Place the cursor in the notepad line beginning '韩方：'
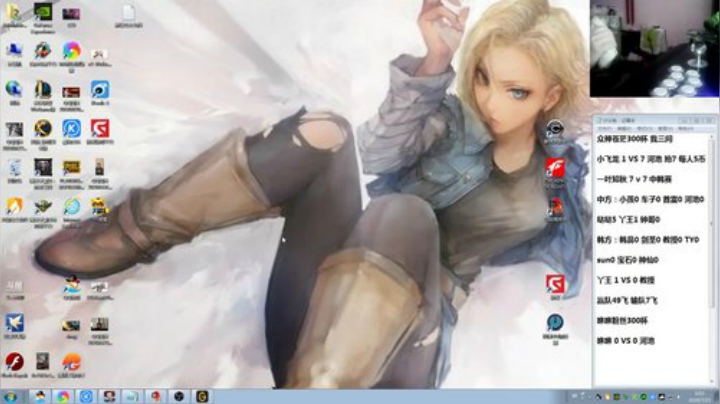This screenshot has height=404, width=720. pyautogui.click(x=648, y=240)
